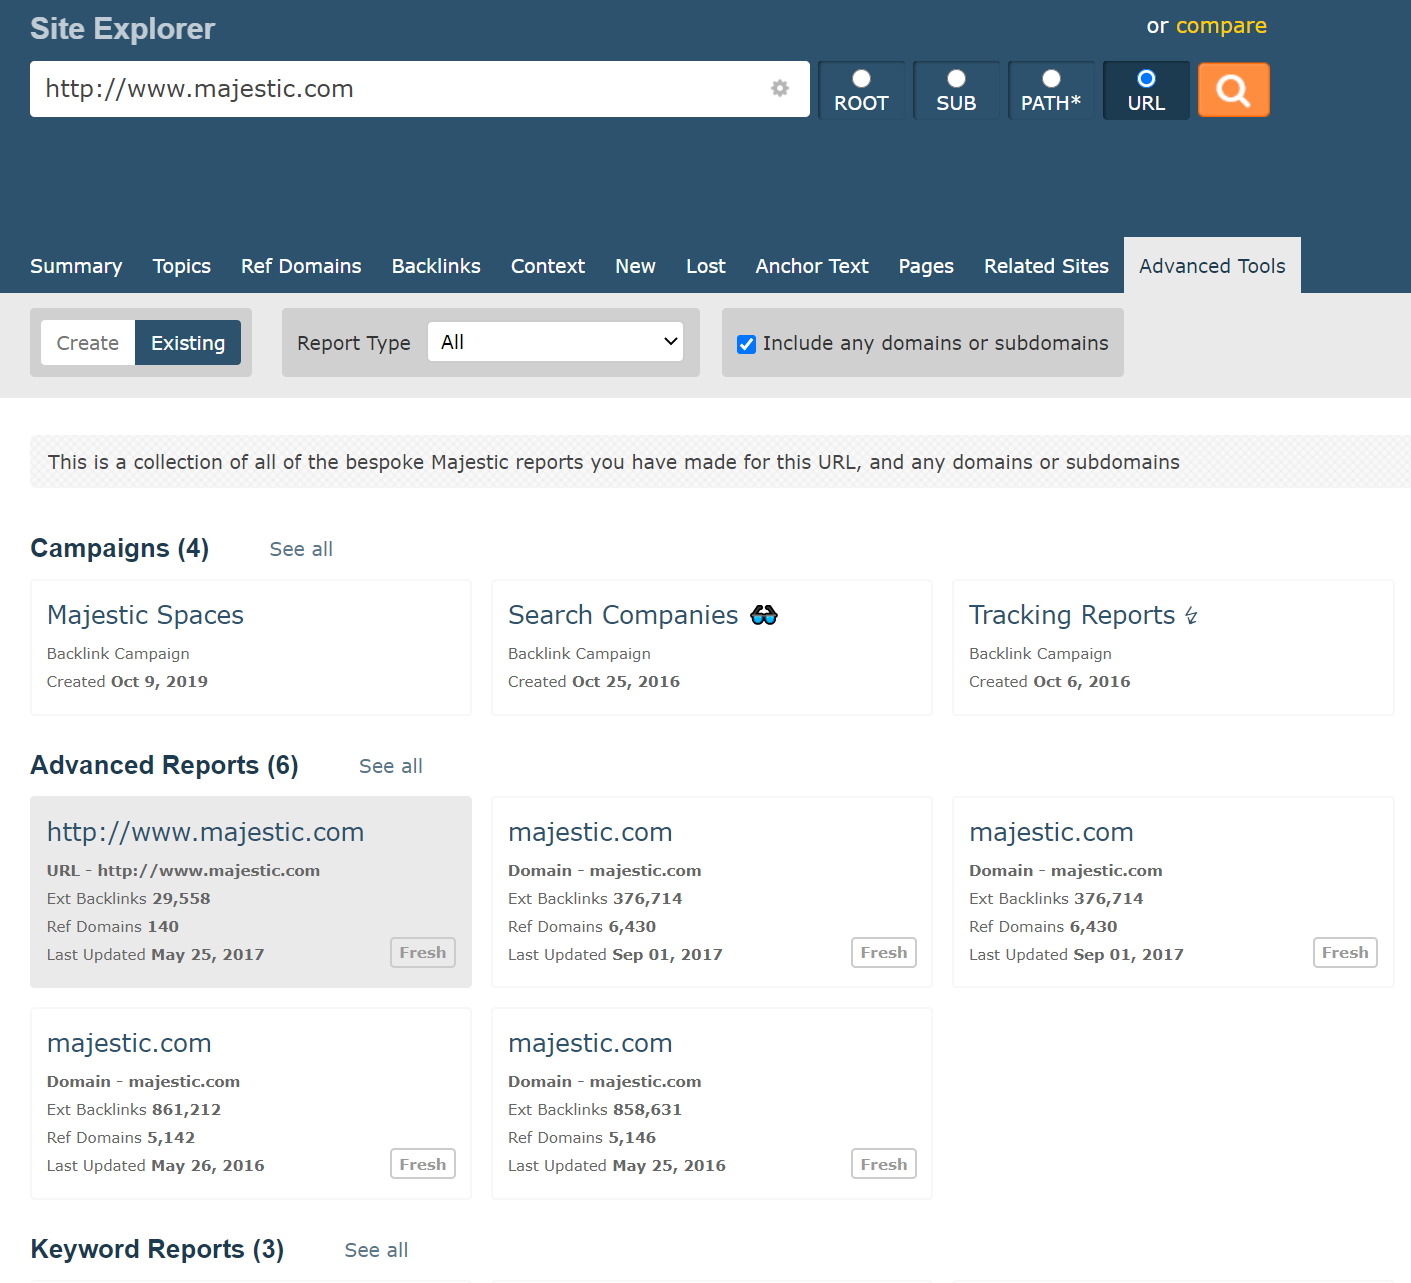
Task: Click See all next to Keyword Reports
Action: [376, 1250]
